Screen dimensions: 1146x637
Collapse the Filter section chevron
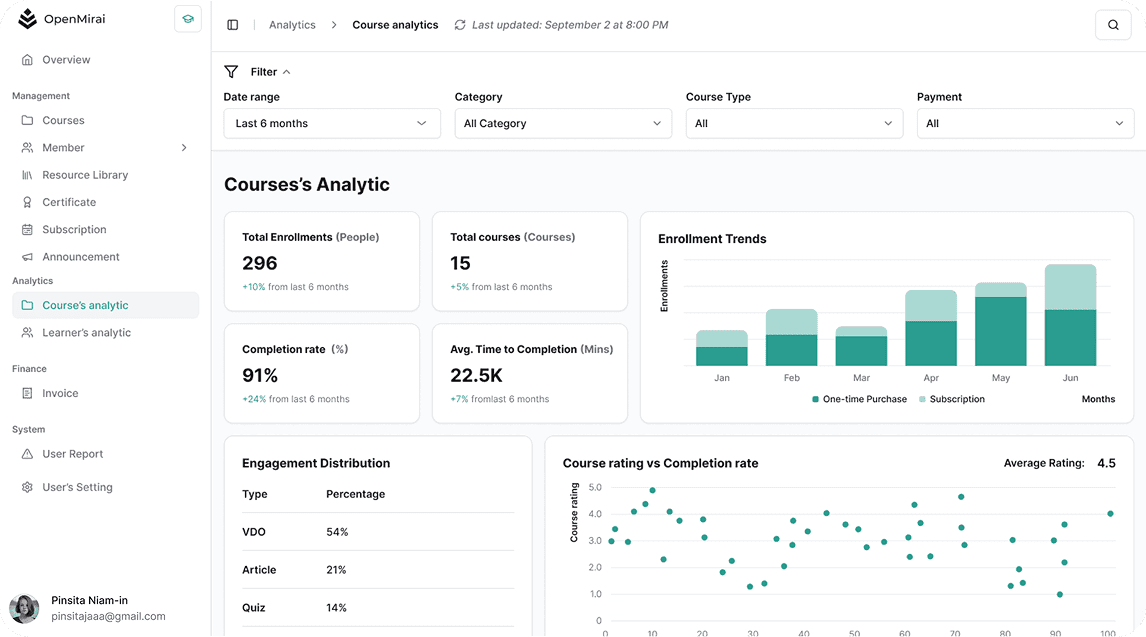click(286, 72)
